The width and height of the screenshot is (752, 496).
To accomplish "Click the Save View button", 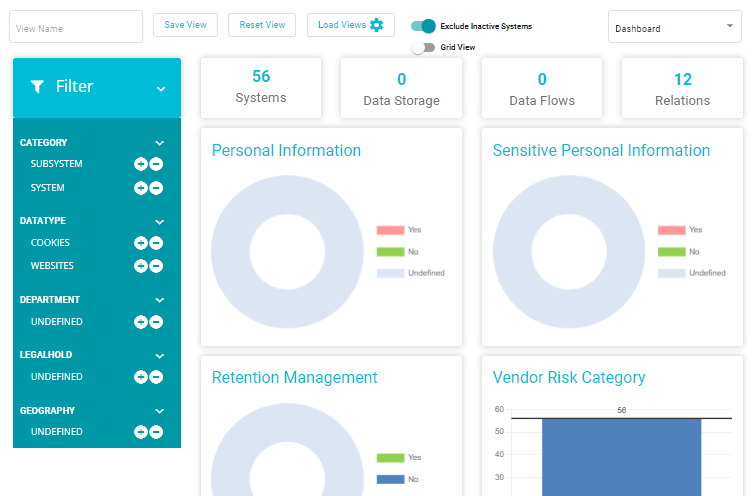I will 186,25.
